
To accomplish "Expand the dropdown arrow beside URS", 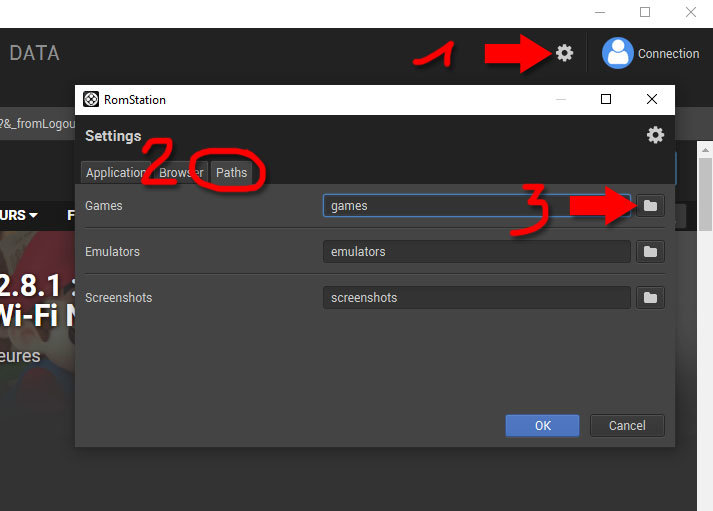I will click(33, 215).
